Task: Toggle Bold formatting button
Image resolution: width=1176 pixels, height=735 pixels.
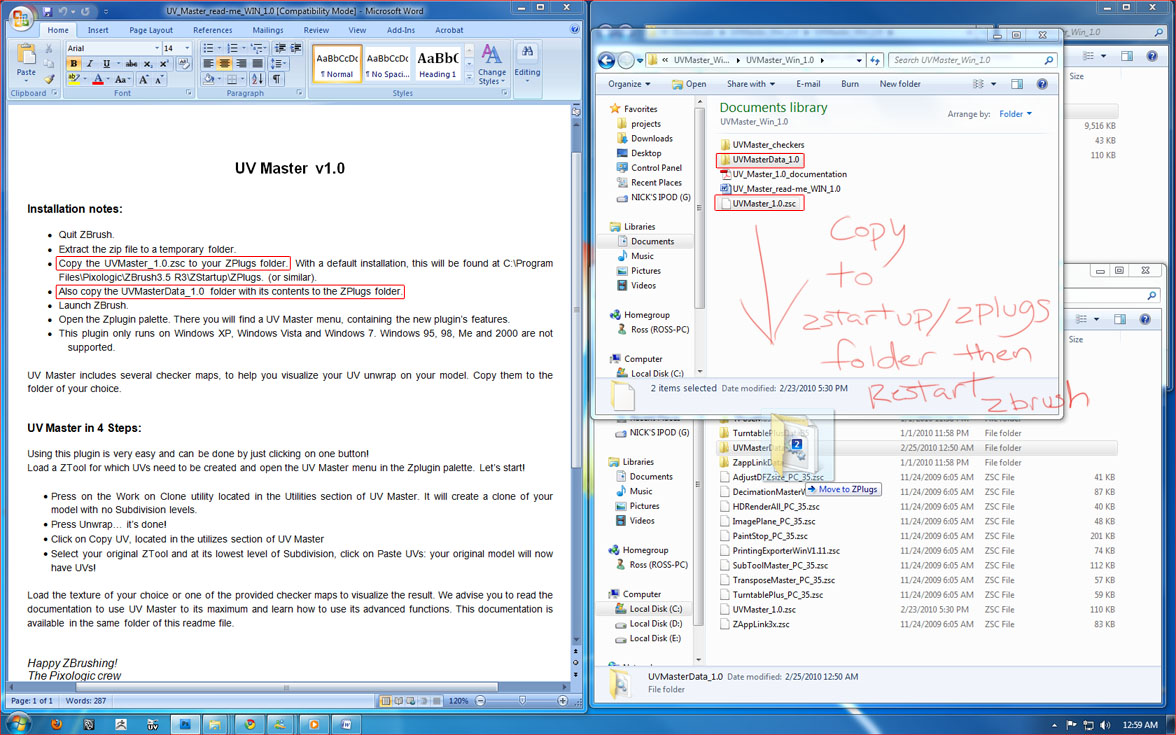Action: tap(74, 64)
